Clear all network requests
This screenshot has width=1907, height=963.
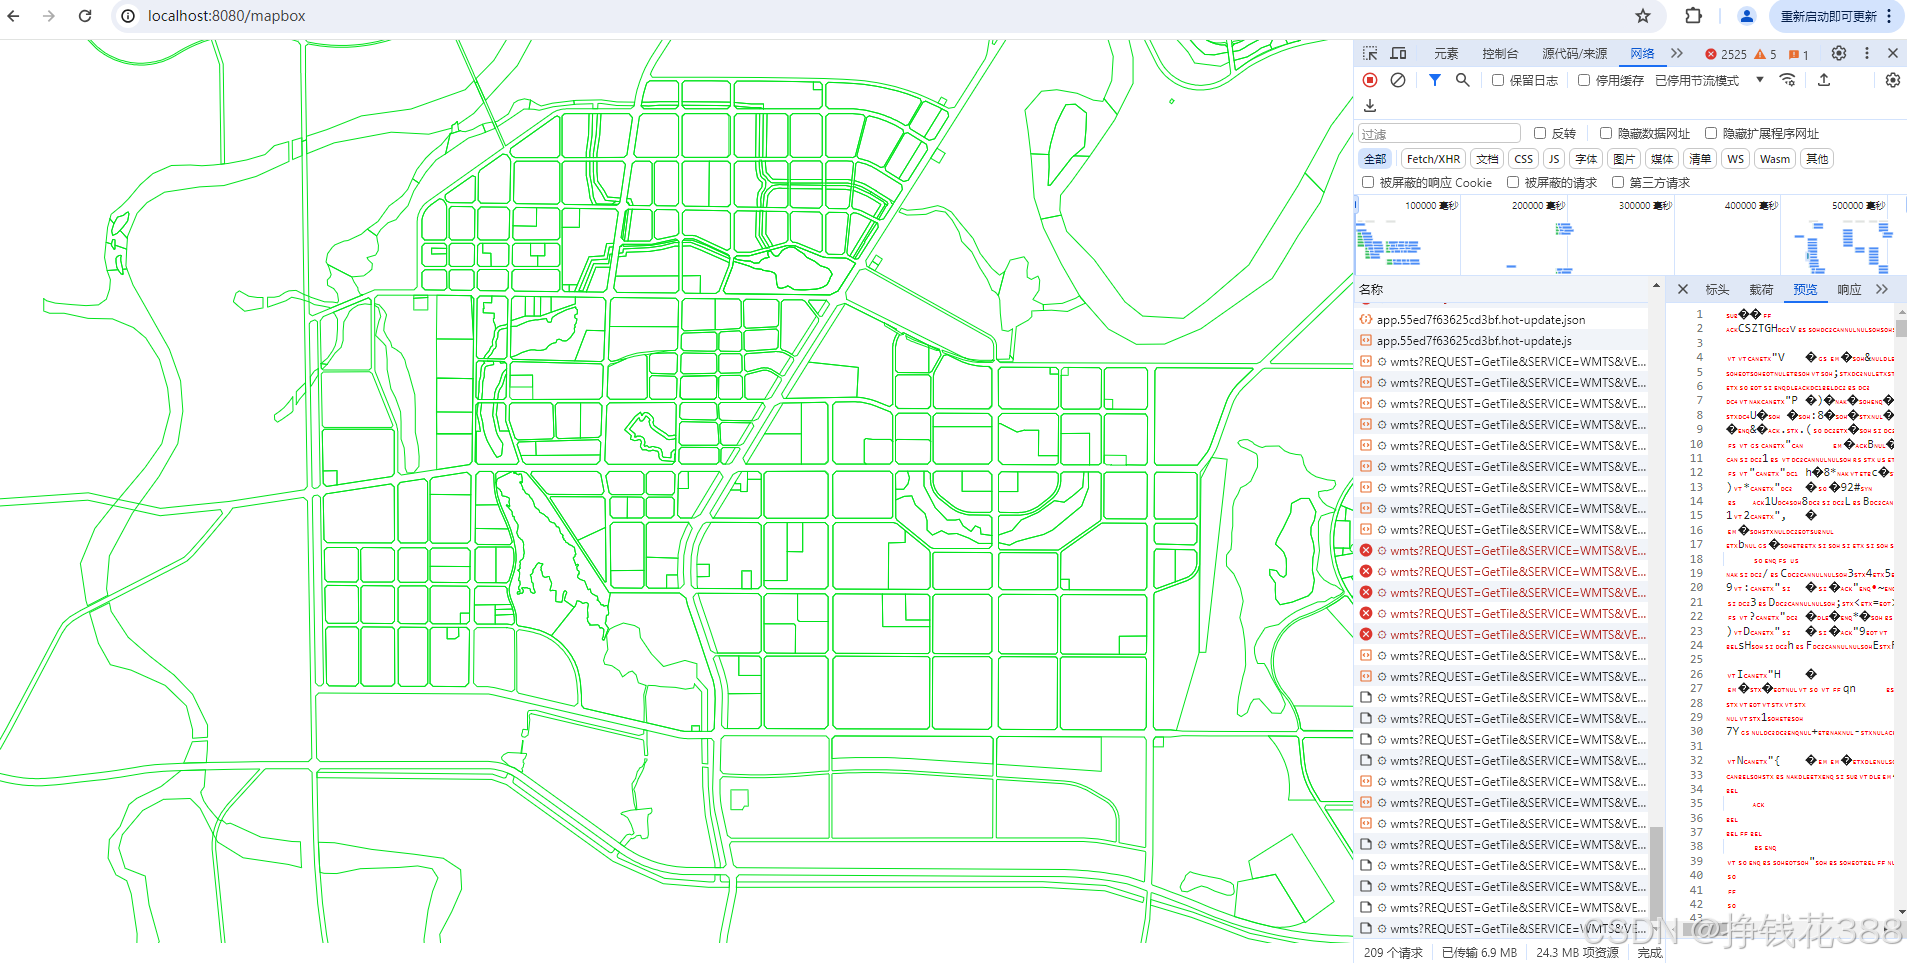(1398, 80)
